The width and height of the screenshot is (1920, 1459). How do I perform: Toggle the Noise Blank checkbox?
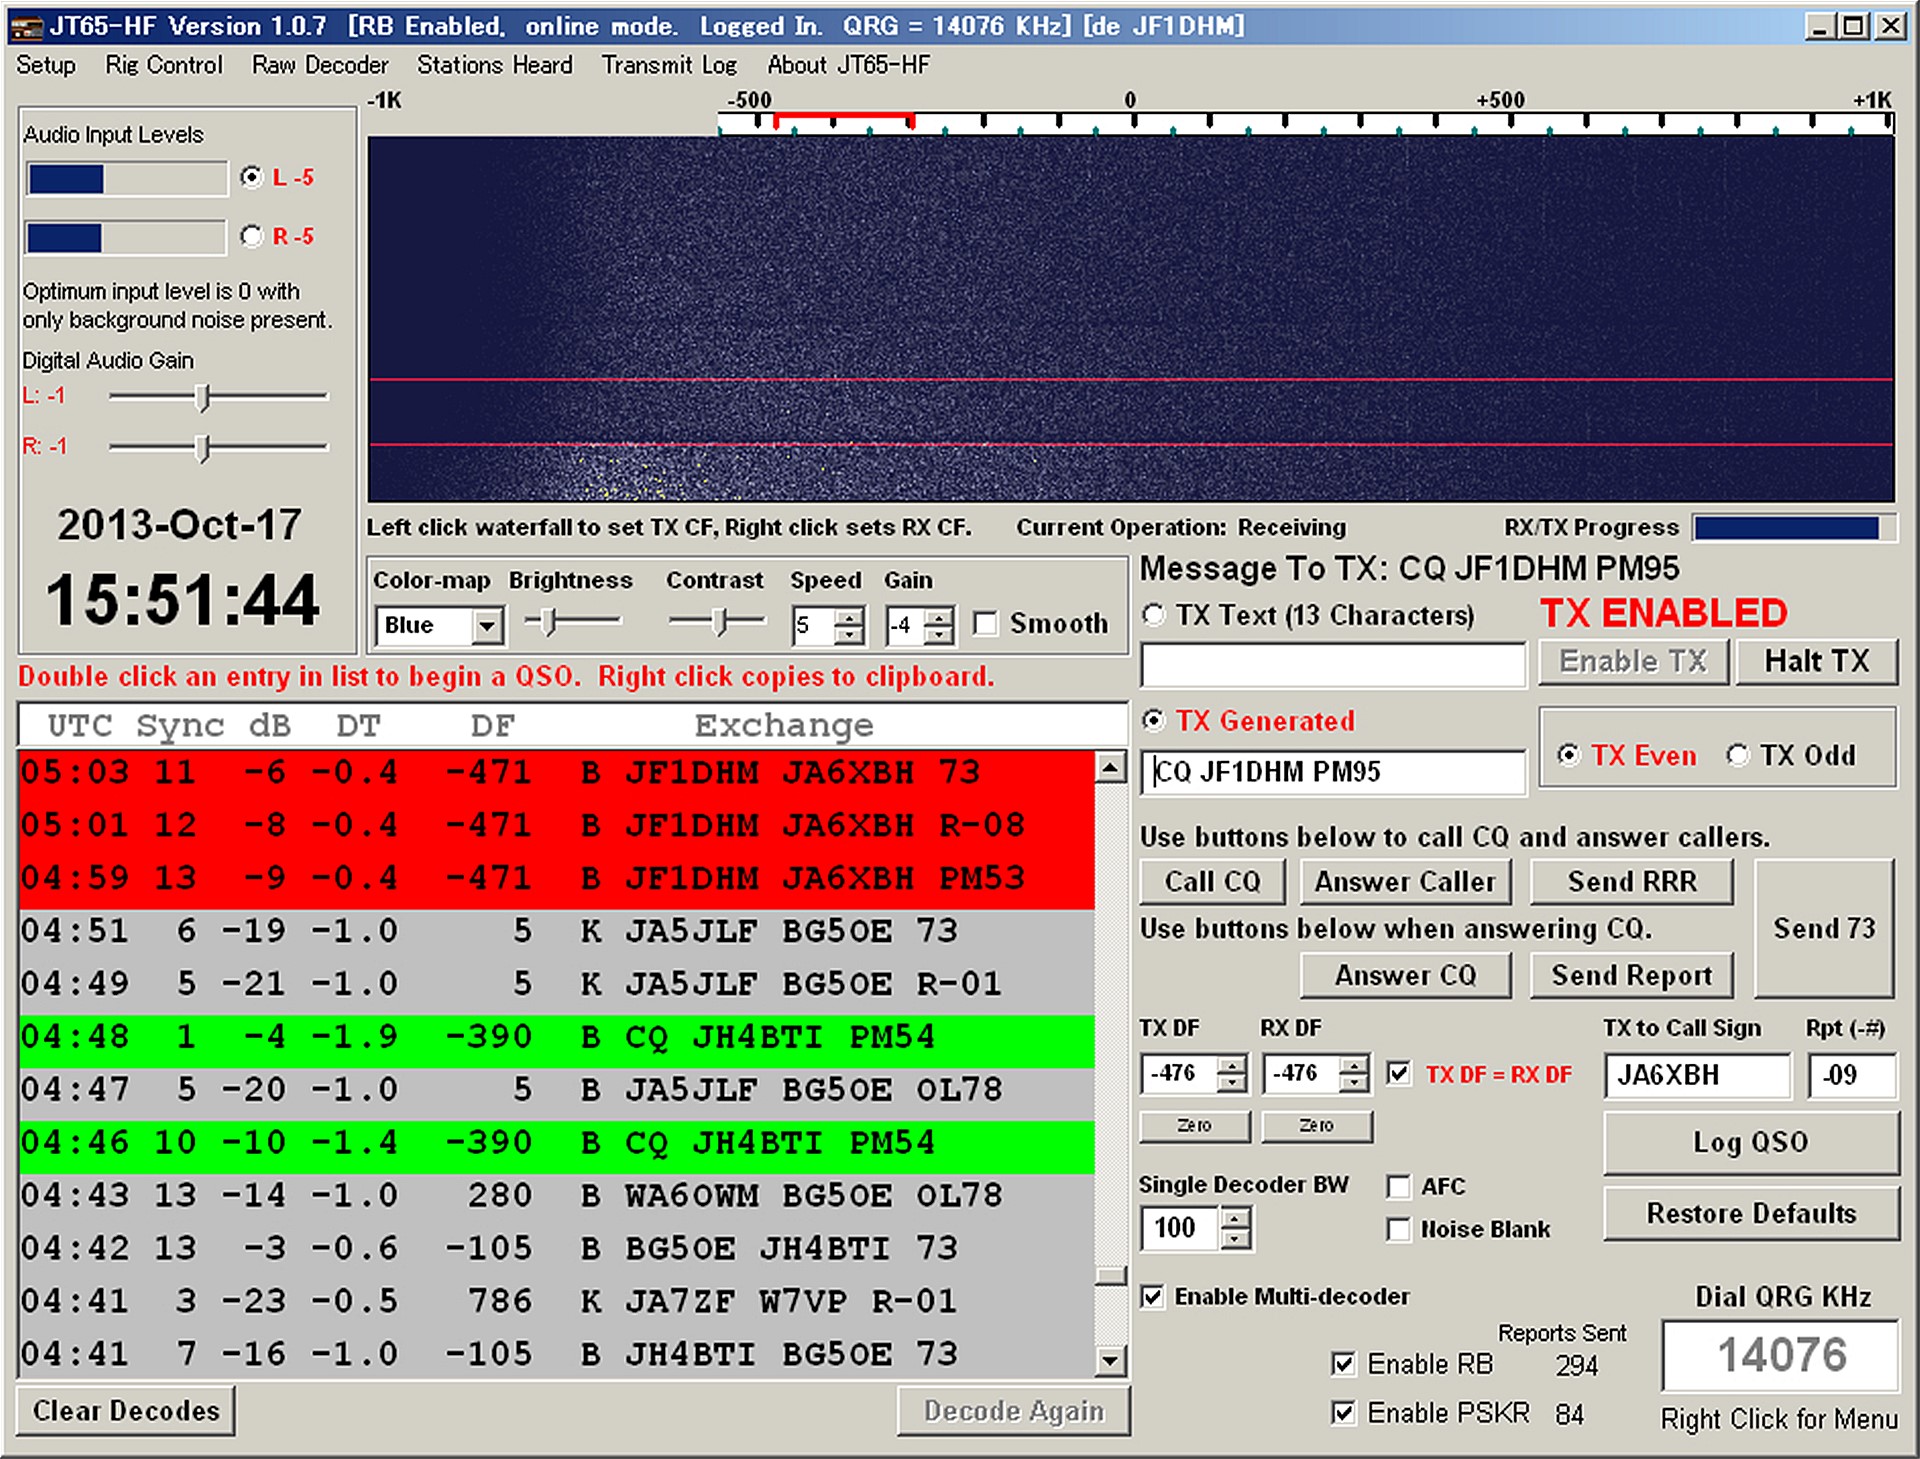pos(1399,1229)
